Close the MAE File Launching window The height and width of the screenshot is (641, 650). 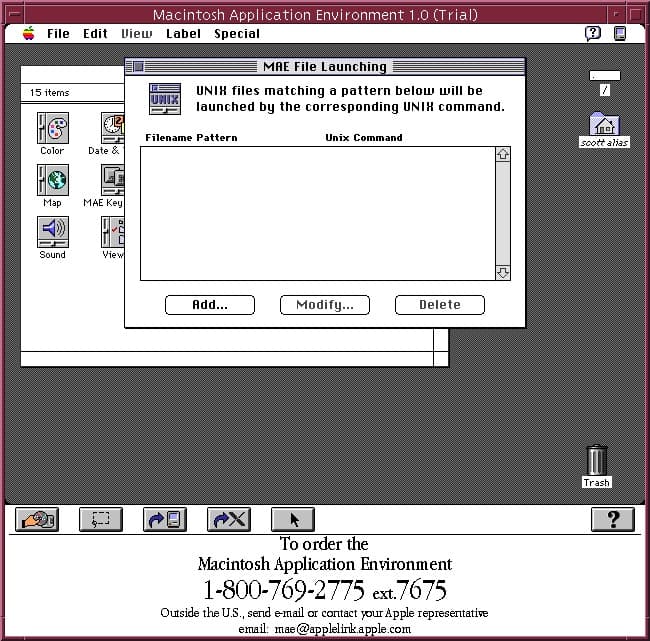[138, 66]
